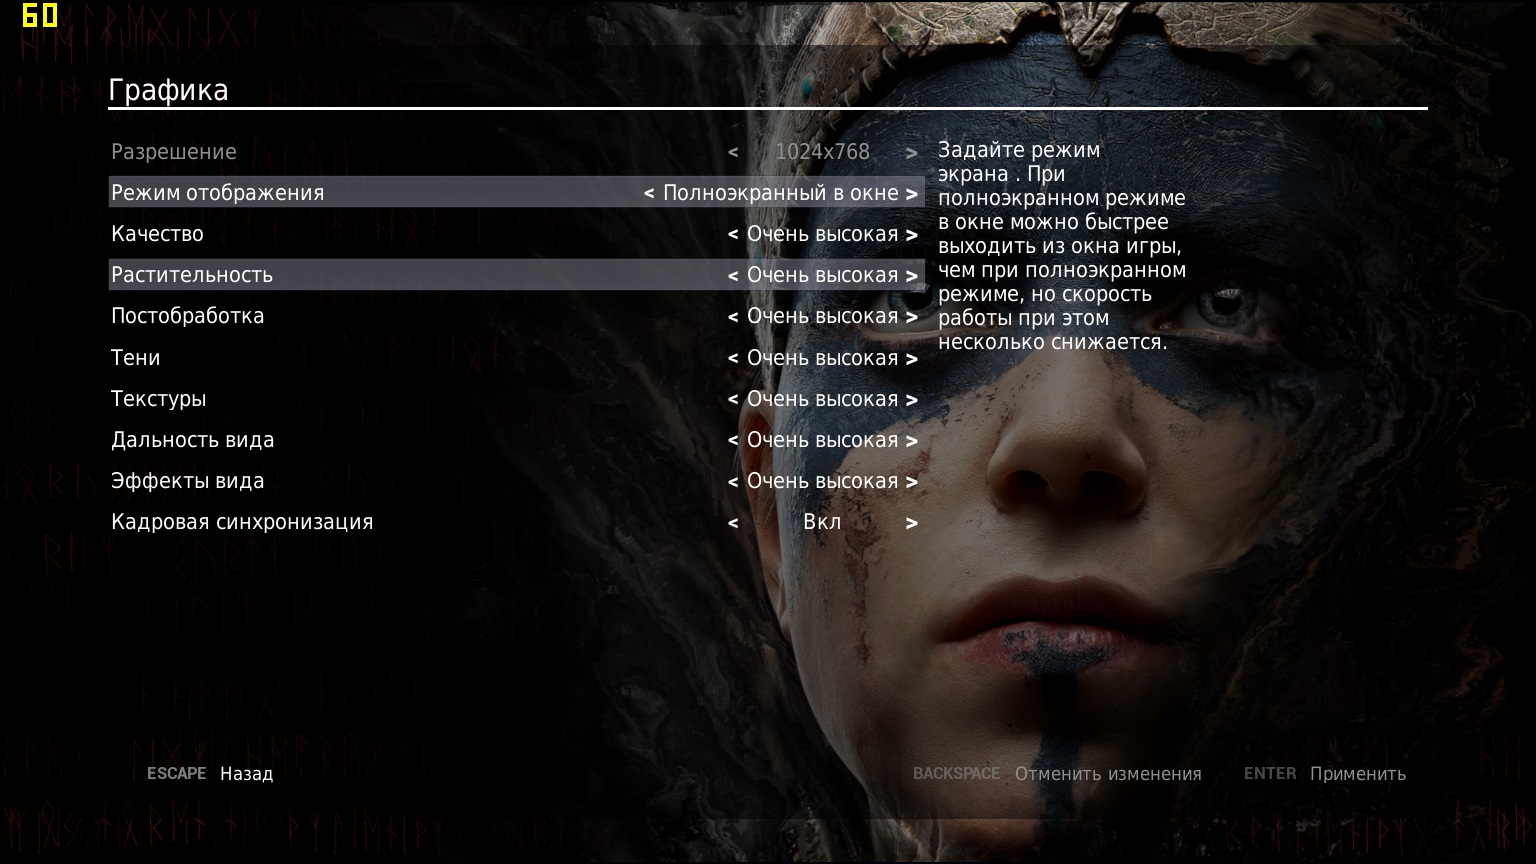1536x864 pixels.
Task: Select the Растительность setting row
Action: 516,275
